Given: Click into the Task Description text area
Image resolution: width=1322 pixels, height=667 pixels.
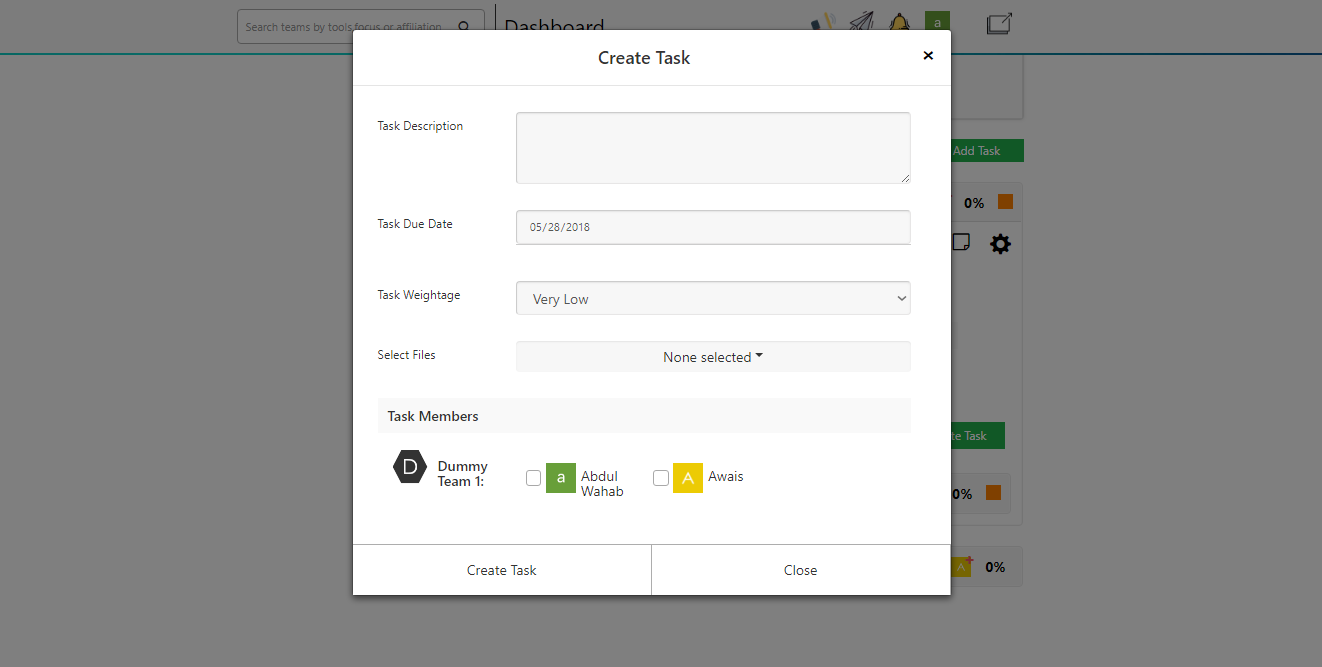Looking at the screenshot, I should click(713, 148).
